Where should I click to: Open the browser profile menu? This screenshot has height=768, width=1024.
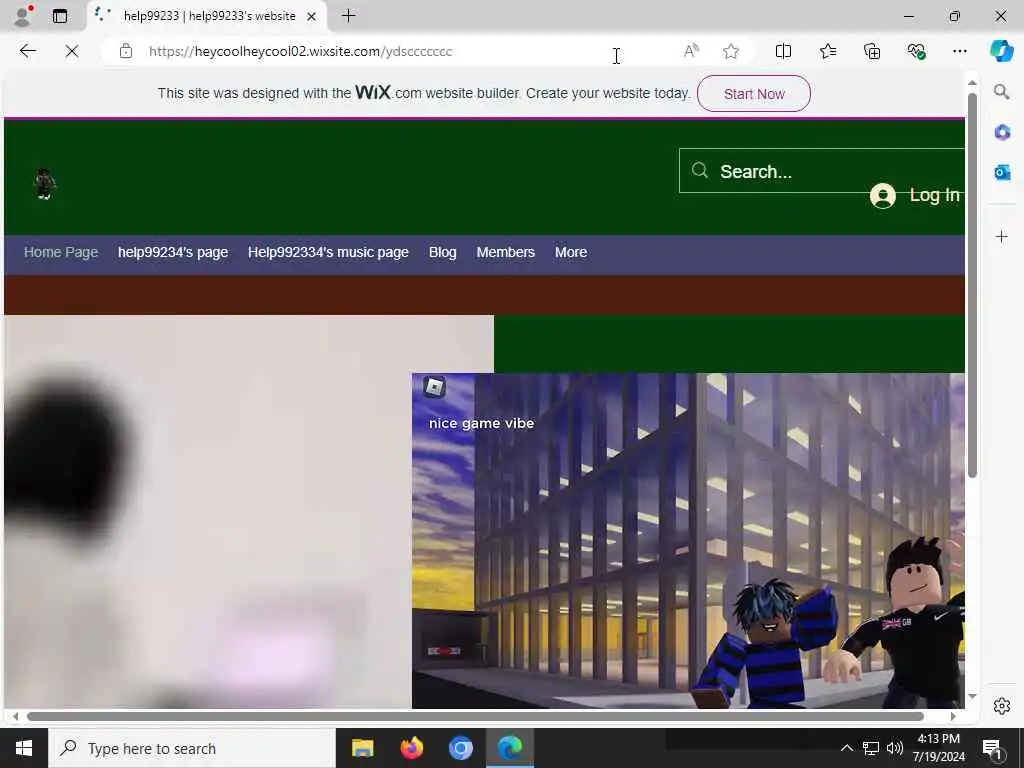[23, 16]
